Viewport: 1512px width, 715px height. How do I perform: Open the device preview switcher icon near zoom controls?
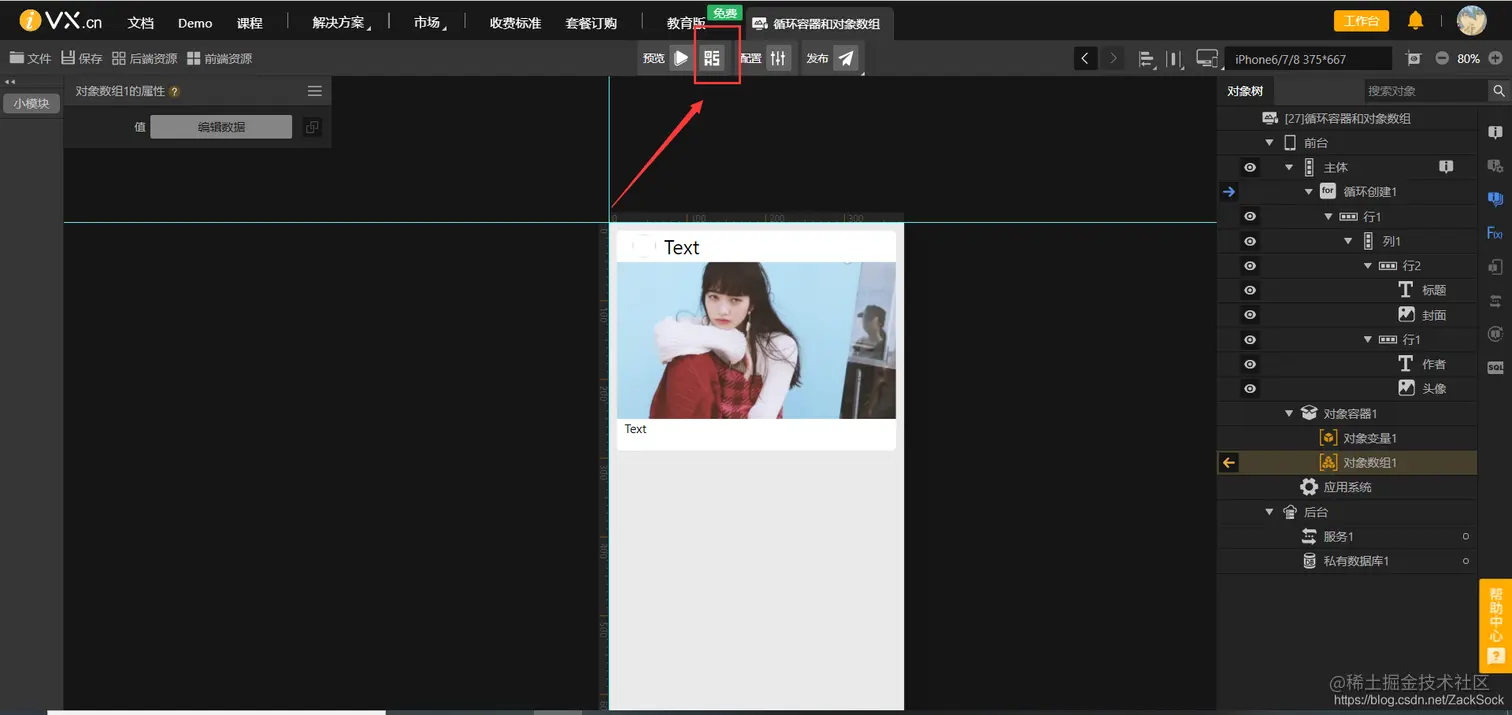click(x=1206, y=58)
